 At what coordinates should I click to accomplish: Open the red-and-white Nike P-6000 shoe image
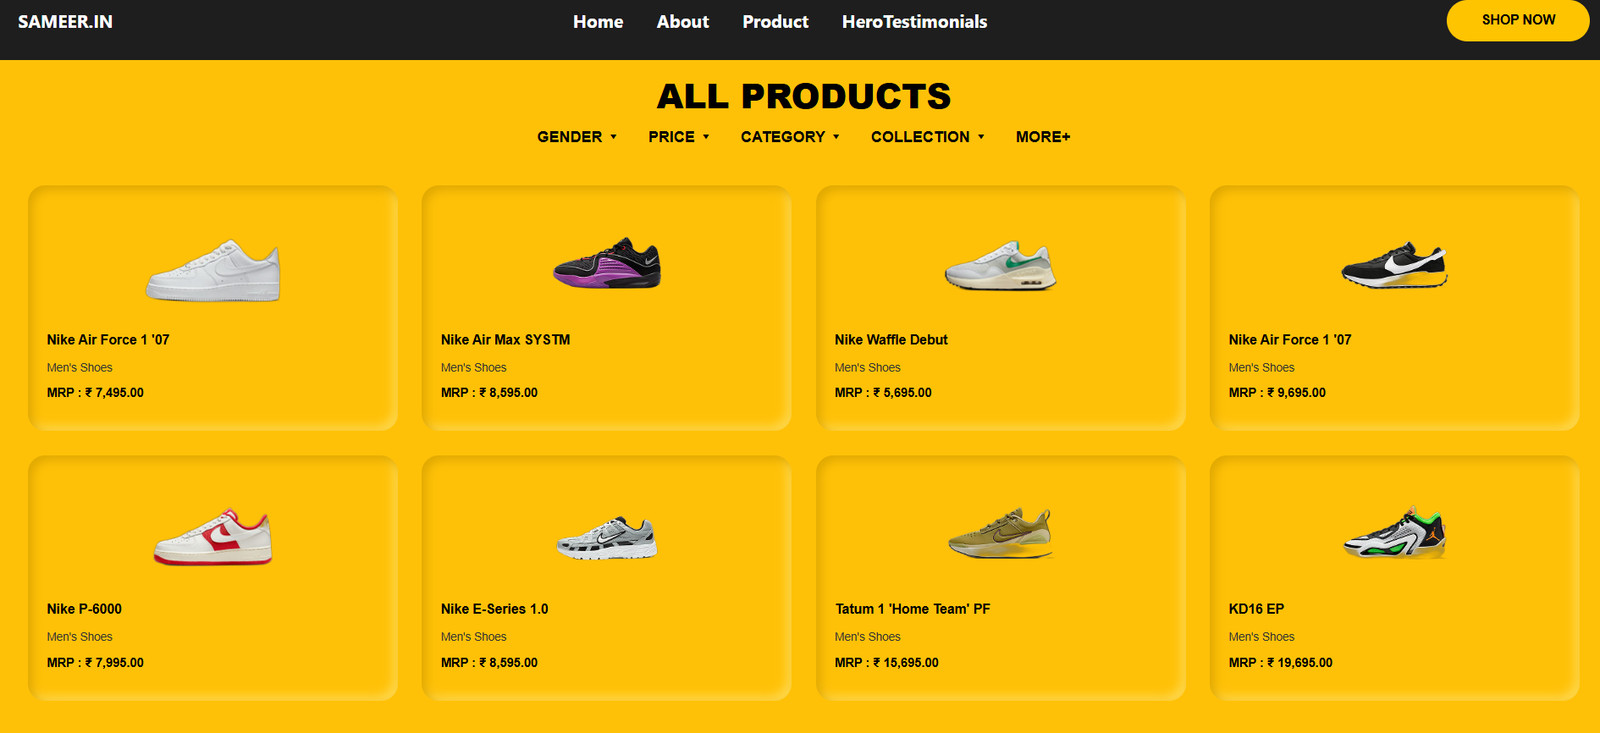pos(213,537)
